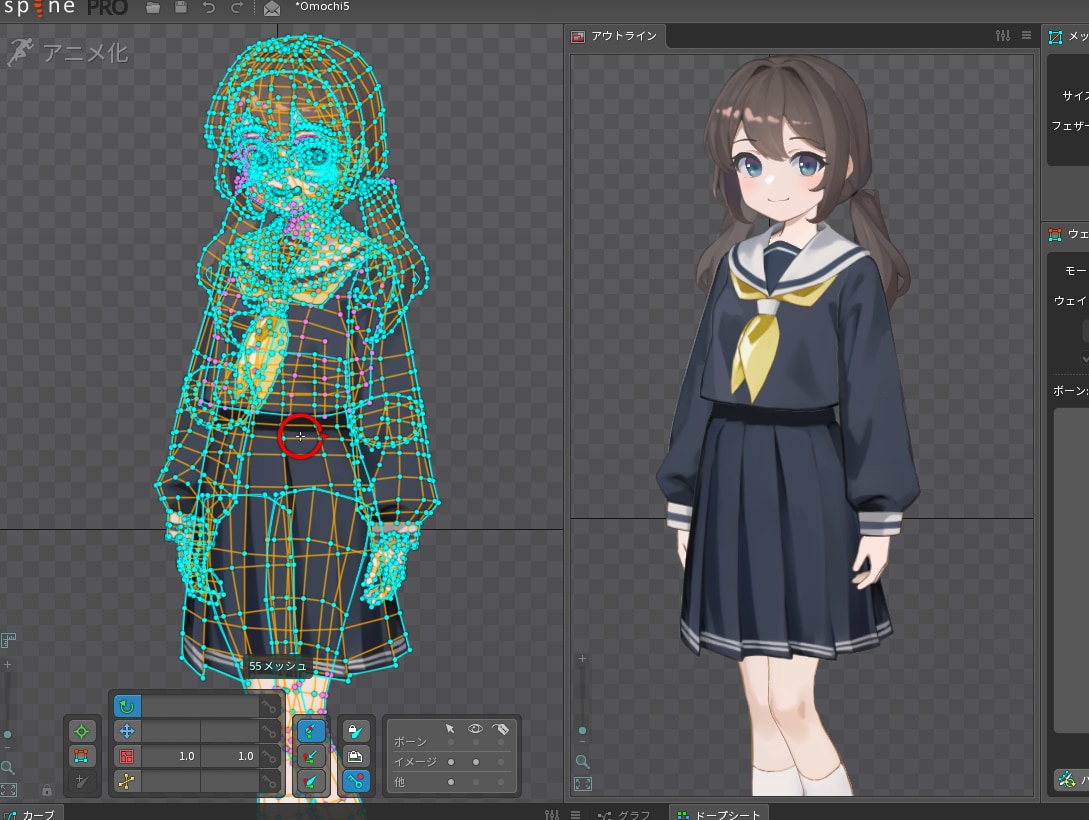Screen dimensions: 1089x820
Task: Click the key icon beside Shear fields
Action: click(269, 782)
